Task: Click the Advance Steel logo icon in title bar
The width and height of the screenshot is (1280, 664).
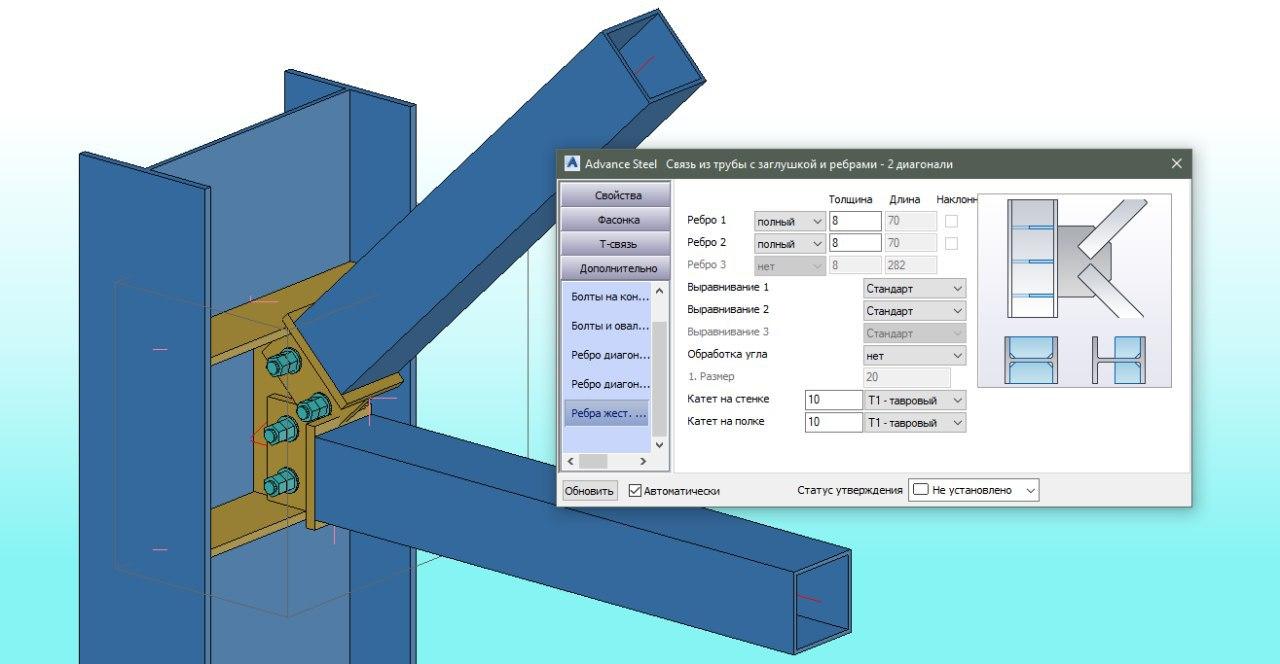Action: tap(572, 164)
